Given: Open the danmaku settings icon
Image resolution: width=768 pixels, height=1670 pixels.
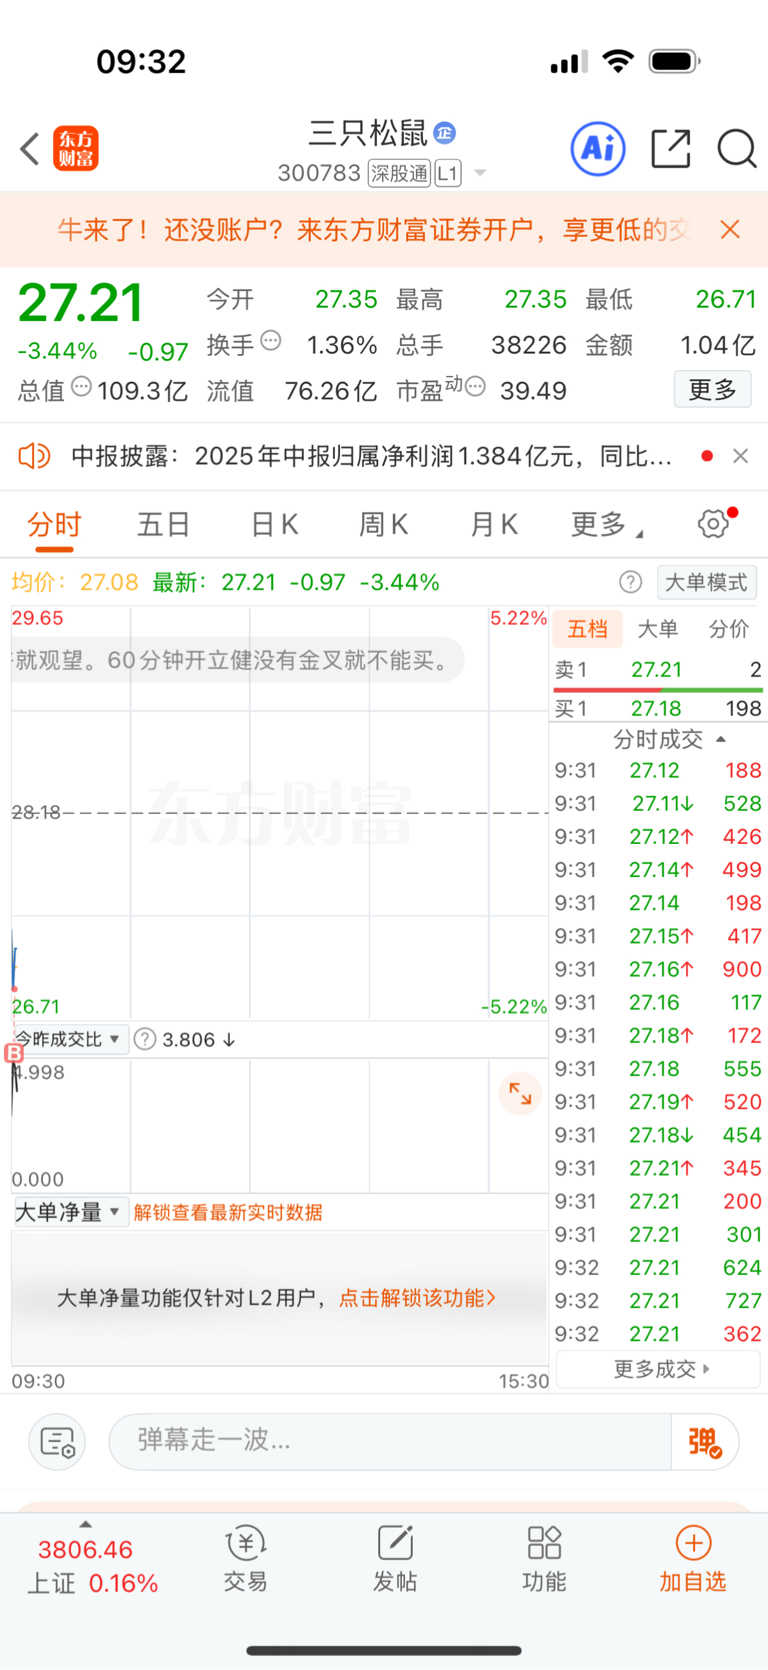Looking at the screenshot, I should [57, 1442].
